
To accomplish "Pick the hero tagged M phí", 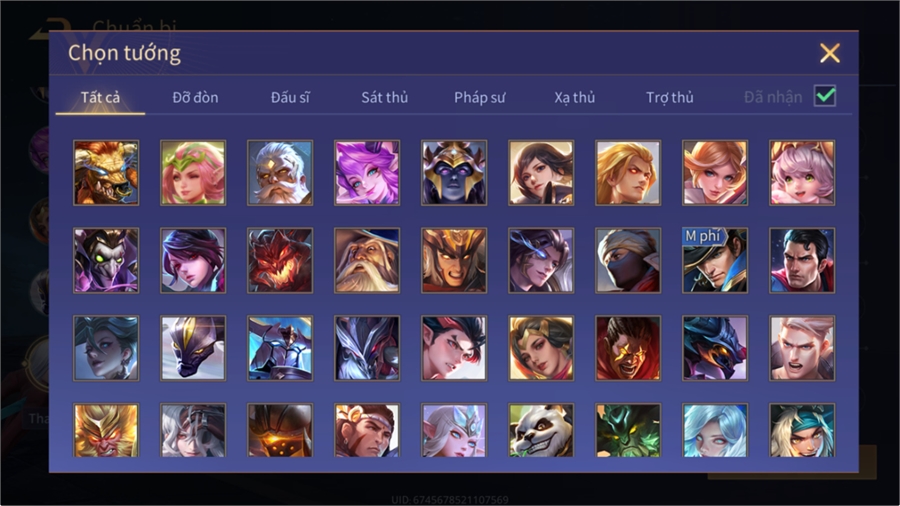I will pos(715,260).
